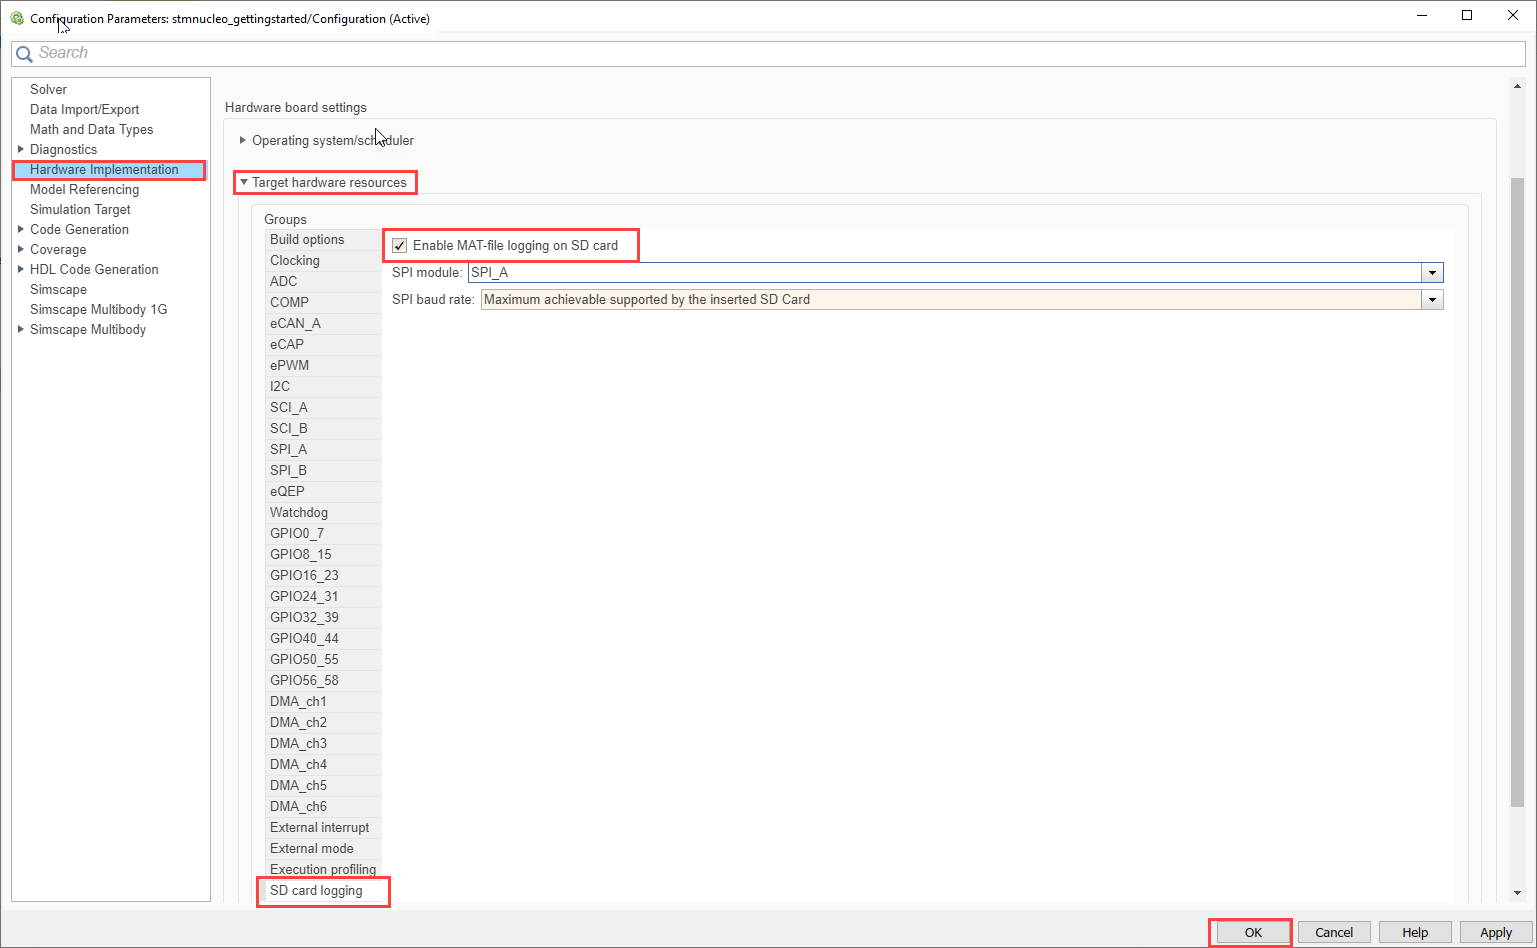Expand the Diagnostics tree node
The height and width of the screenshot is (948, 1537).
coord(21,150)
